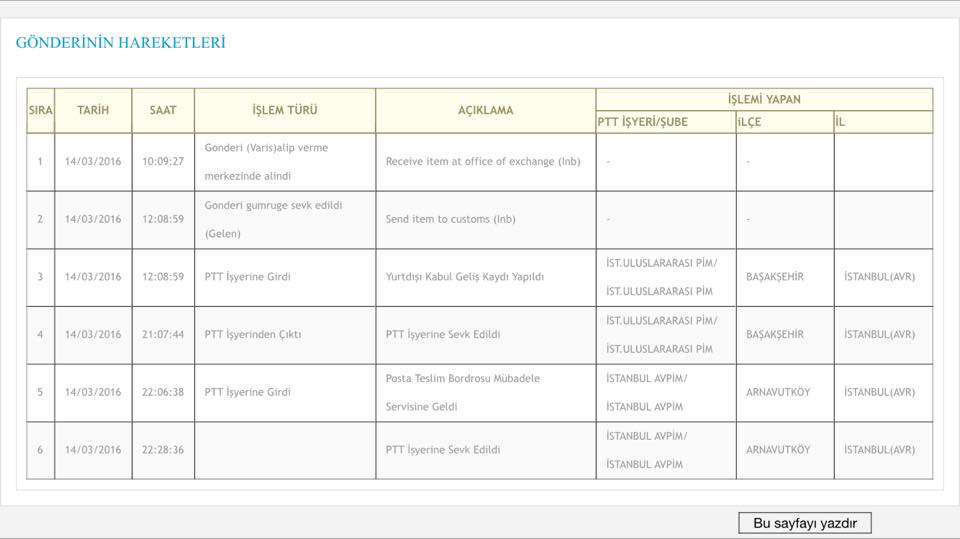Screen dimensions: 960x539
Task: Select row 6 İSTANBUL AVPİM office cell
Action: 666,450
